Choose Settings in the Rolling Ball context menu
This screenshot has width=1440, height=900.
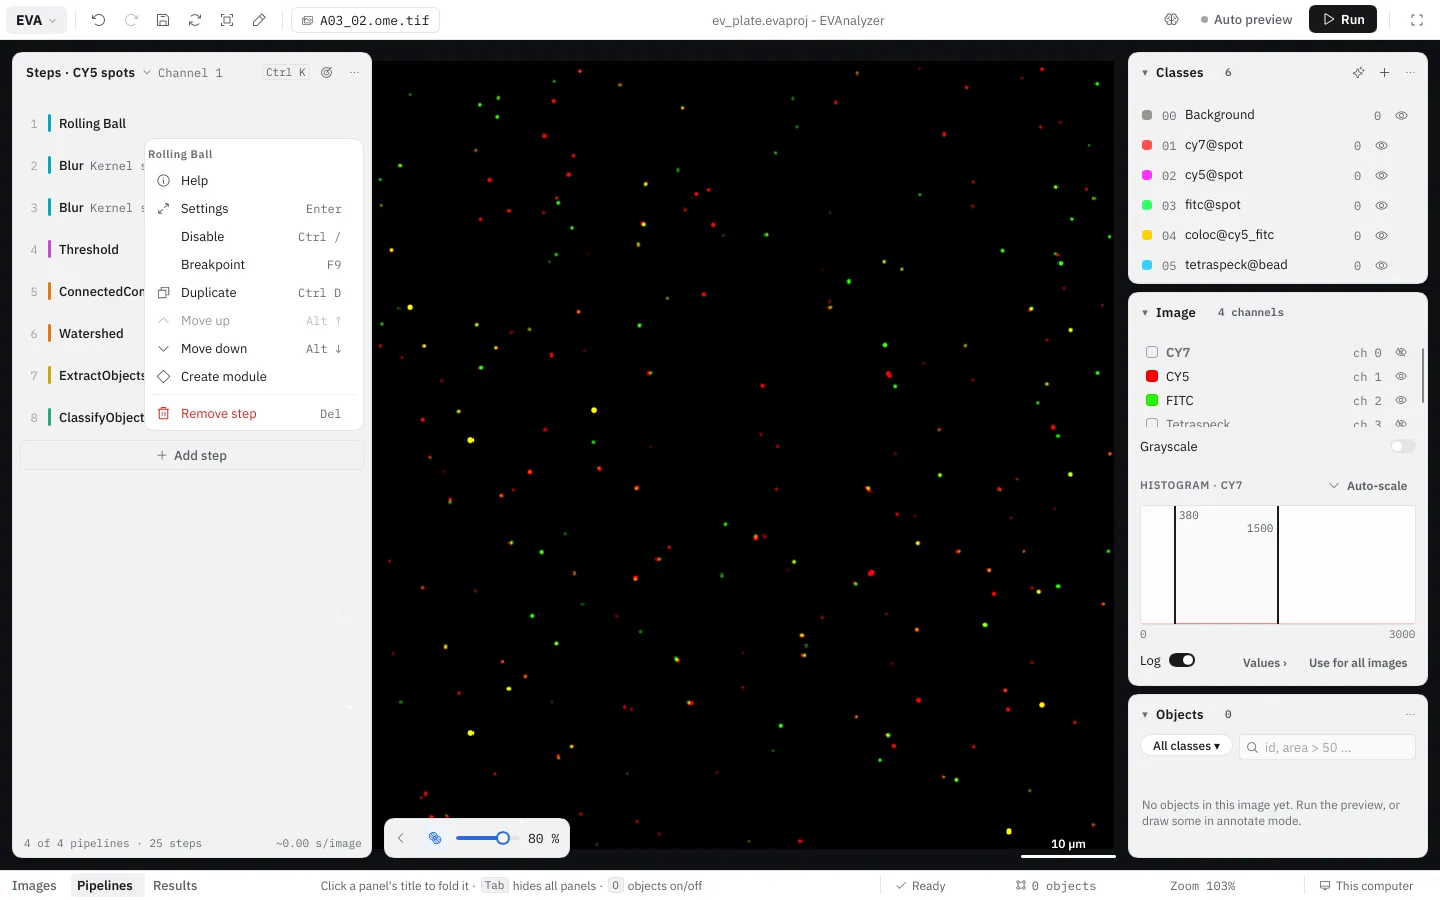pyautogui.click(x=254, y=209)
